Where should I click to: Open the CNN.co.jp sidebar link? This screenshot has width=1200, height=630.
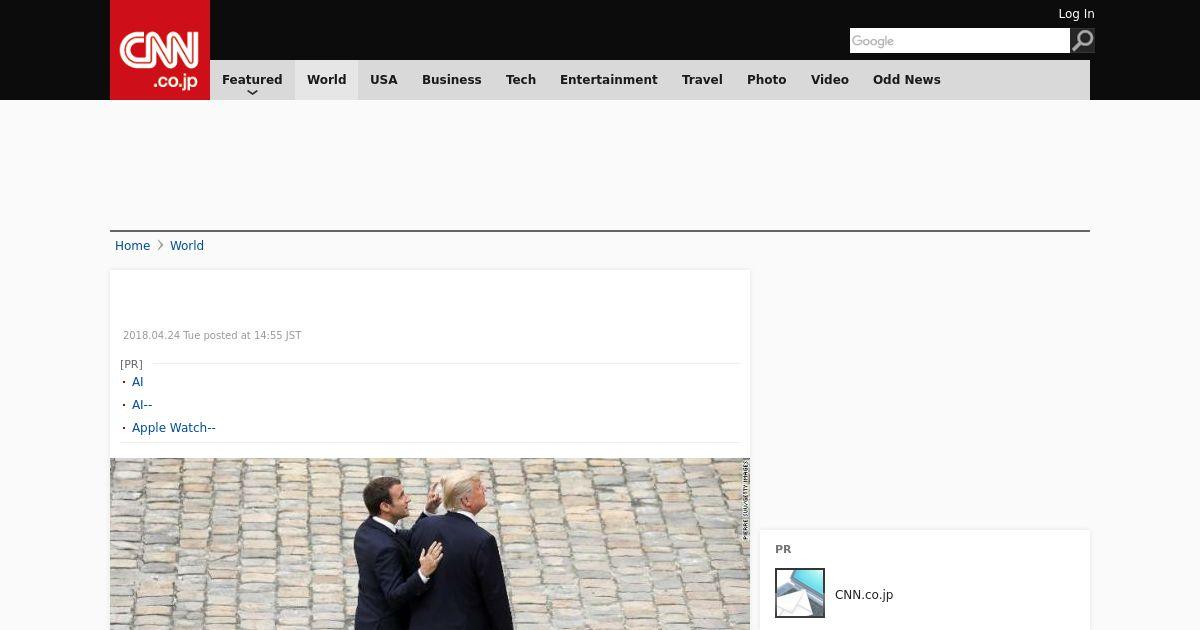[x=864, y=595]
